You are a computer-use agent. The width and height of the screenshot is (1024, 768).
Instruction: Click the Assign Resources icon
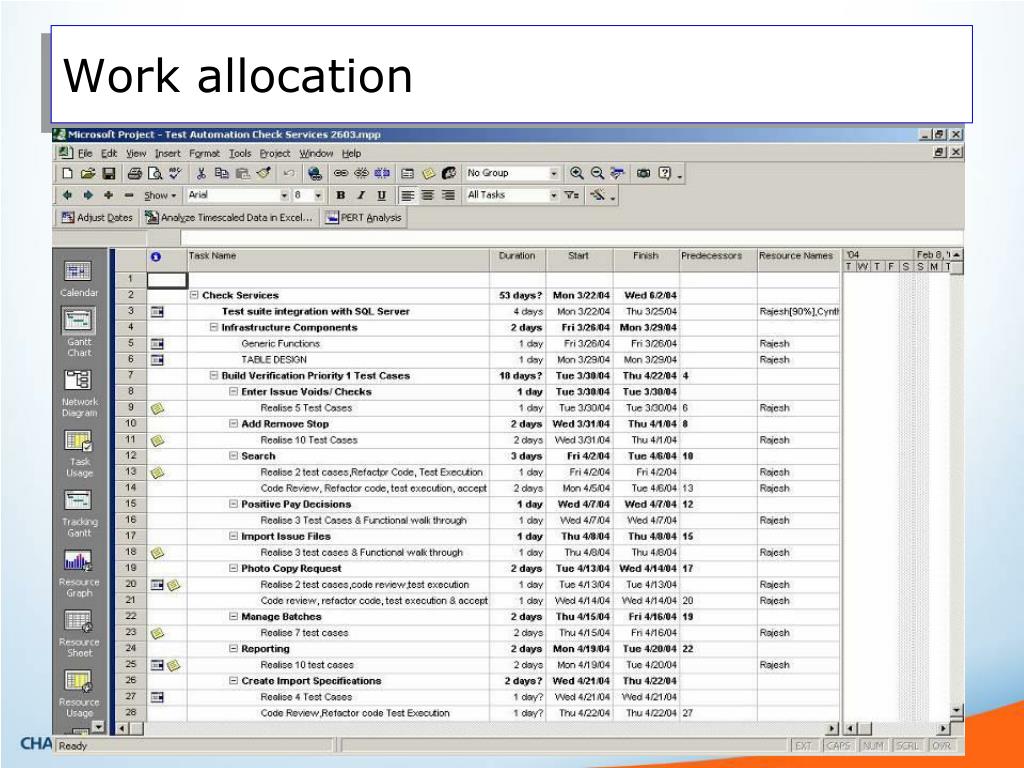(449, 174)
